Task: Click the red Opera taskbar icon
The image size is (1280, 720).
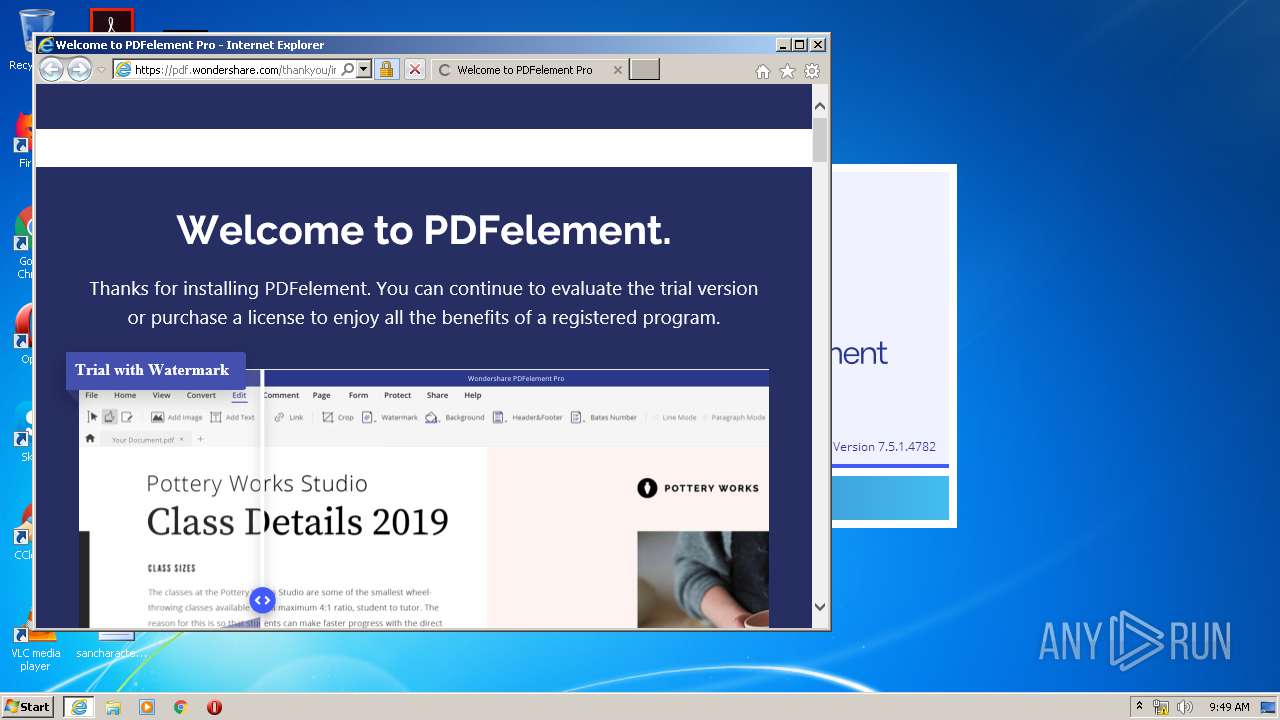Action: (214, 707)
